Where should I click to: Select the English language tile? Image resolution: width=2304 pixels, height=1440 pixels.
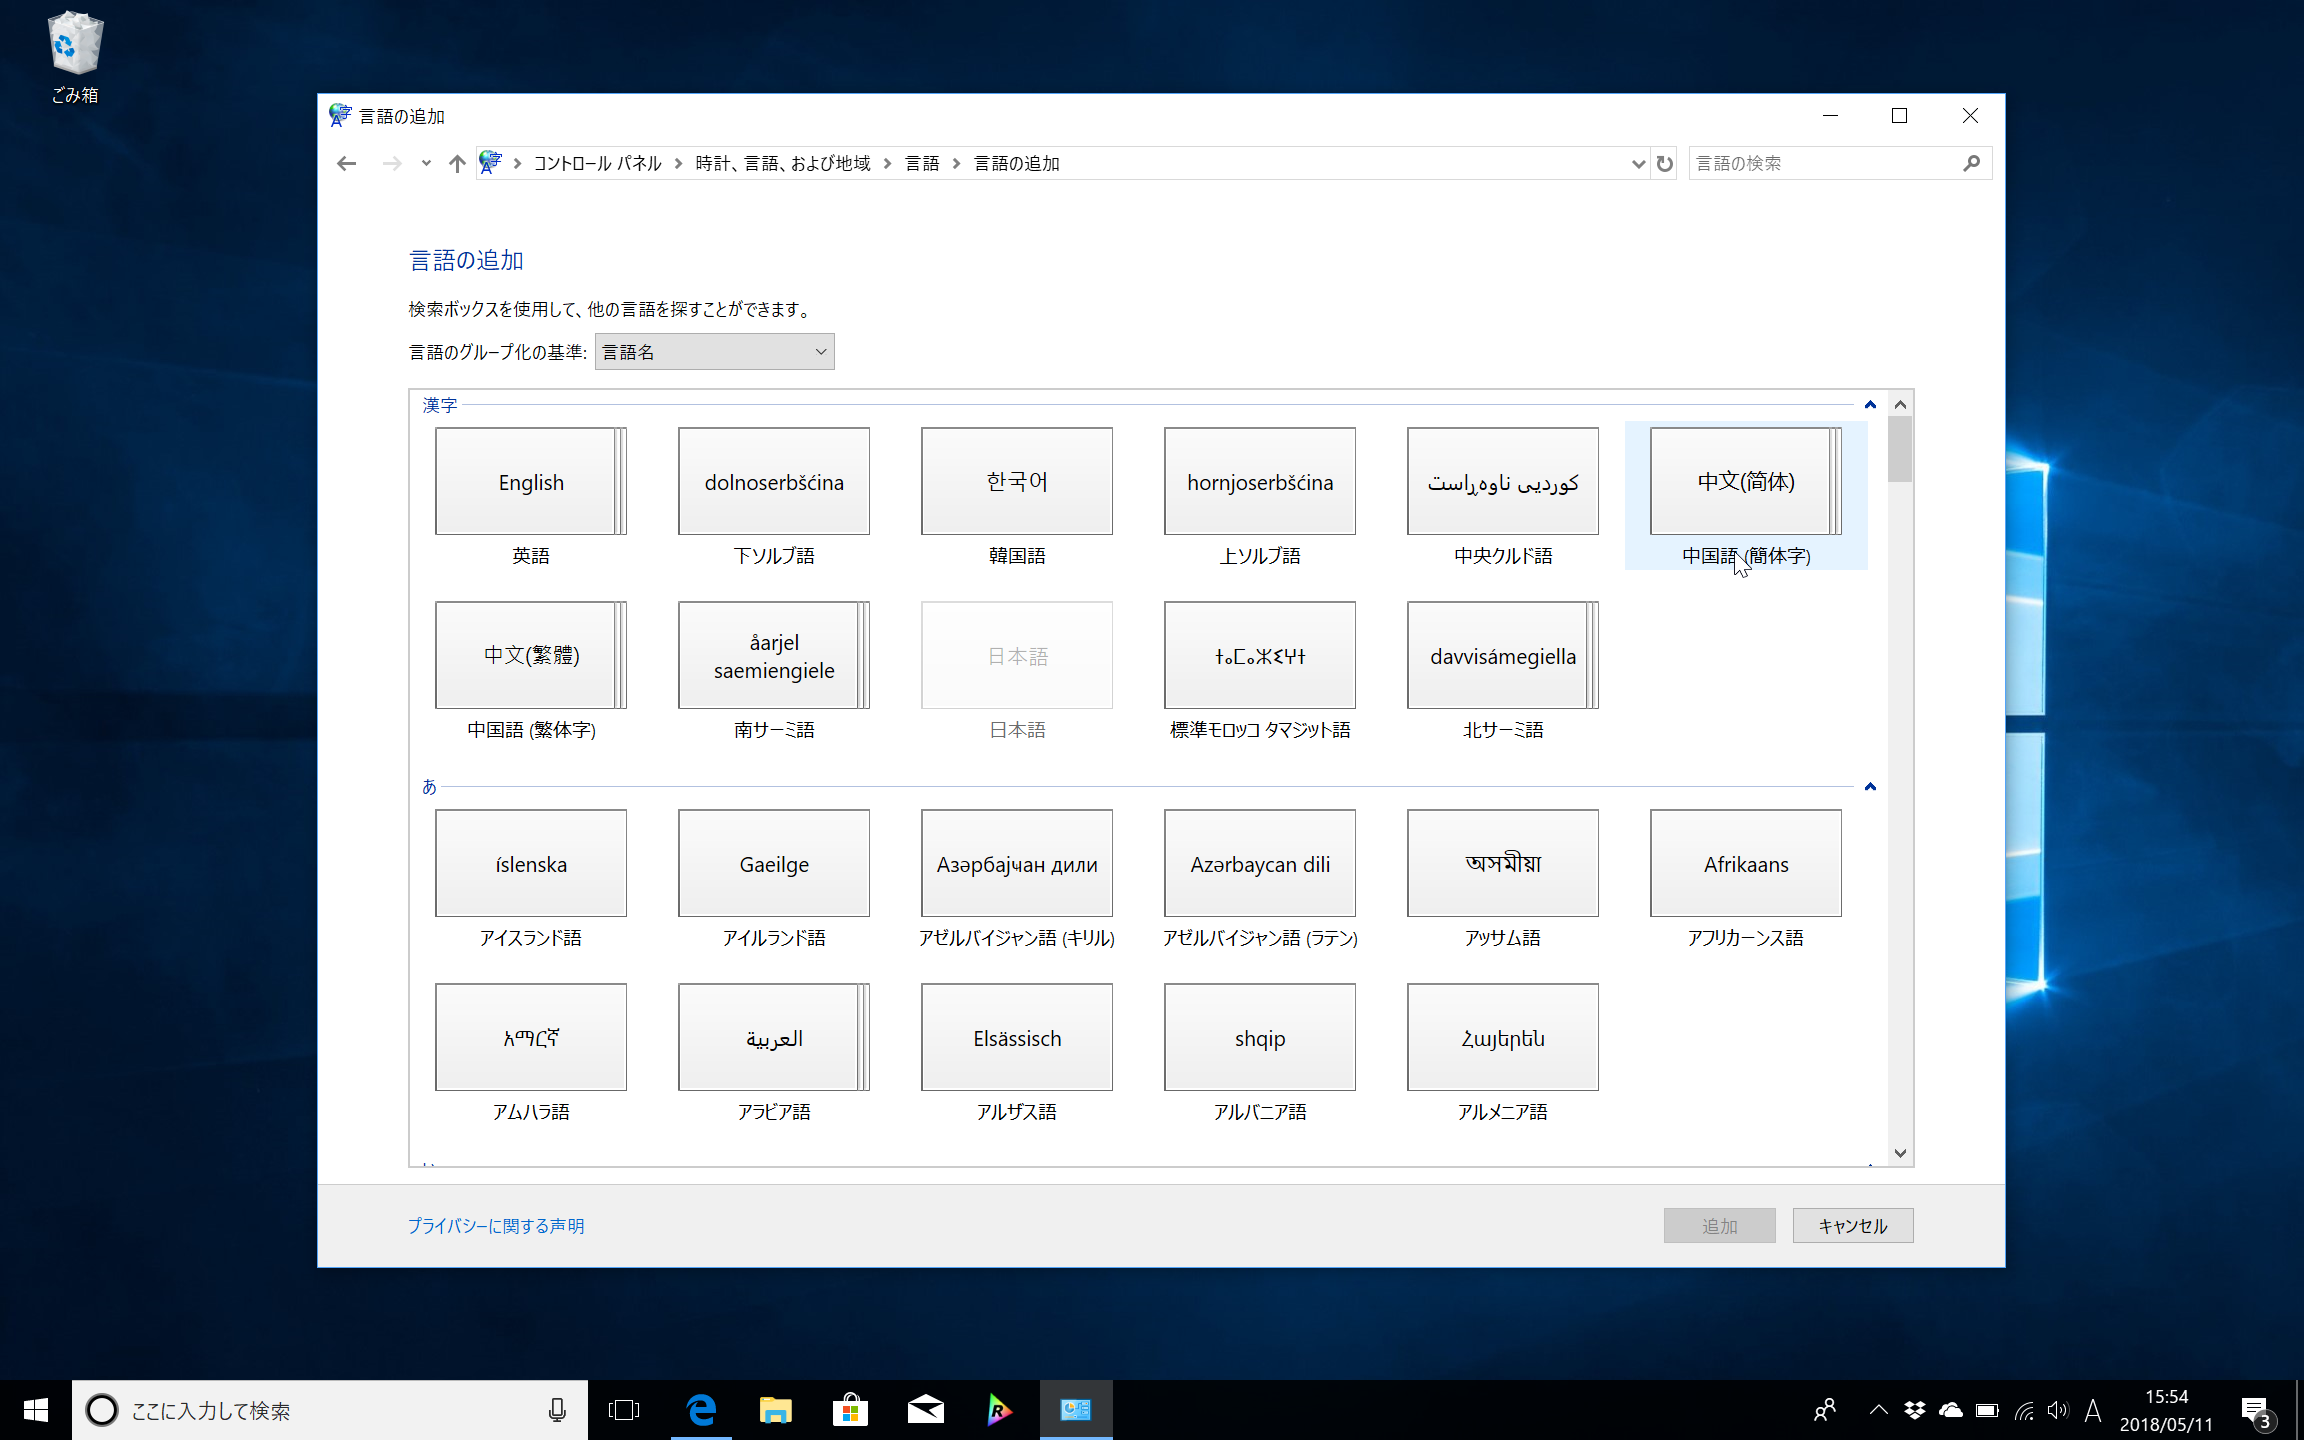coord(530,481)
